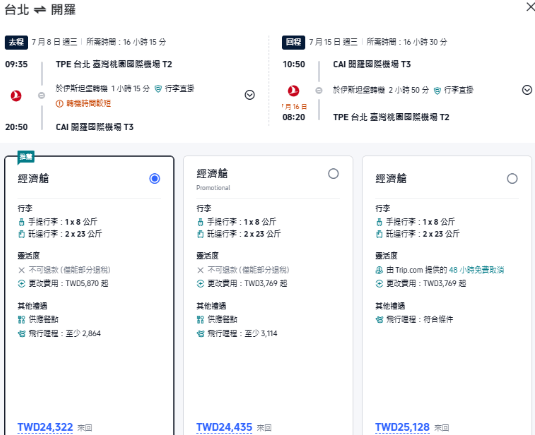535x435 pixels.
Task: Click Turkish Airlines logo on return flight
Action: point(293,91)
